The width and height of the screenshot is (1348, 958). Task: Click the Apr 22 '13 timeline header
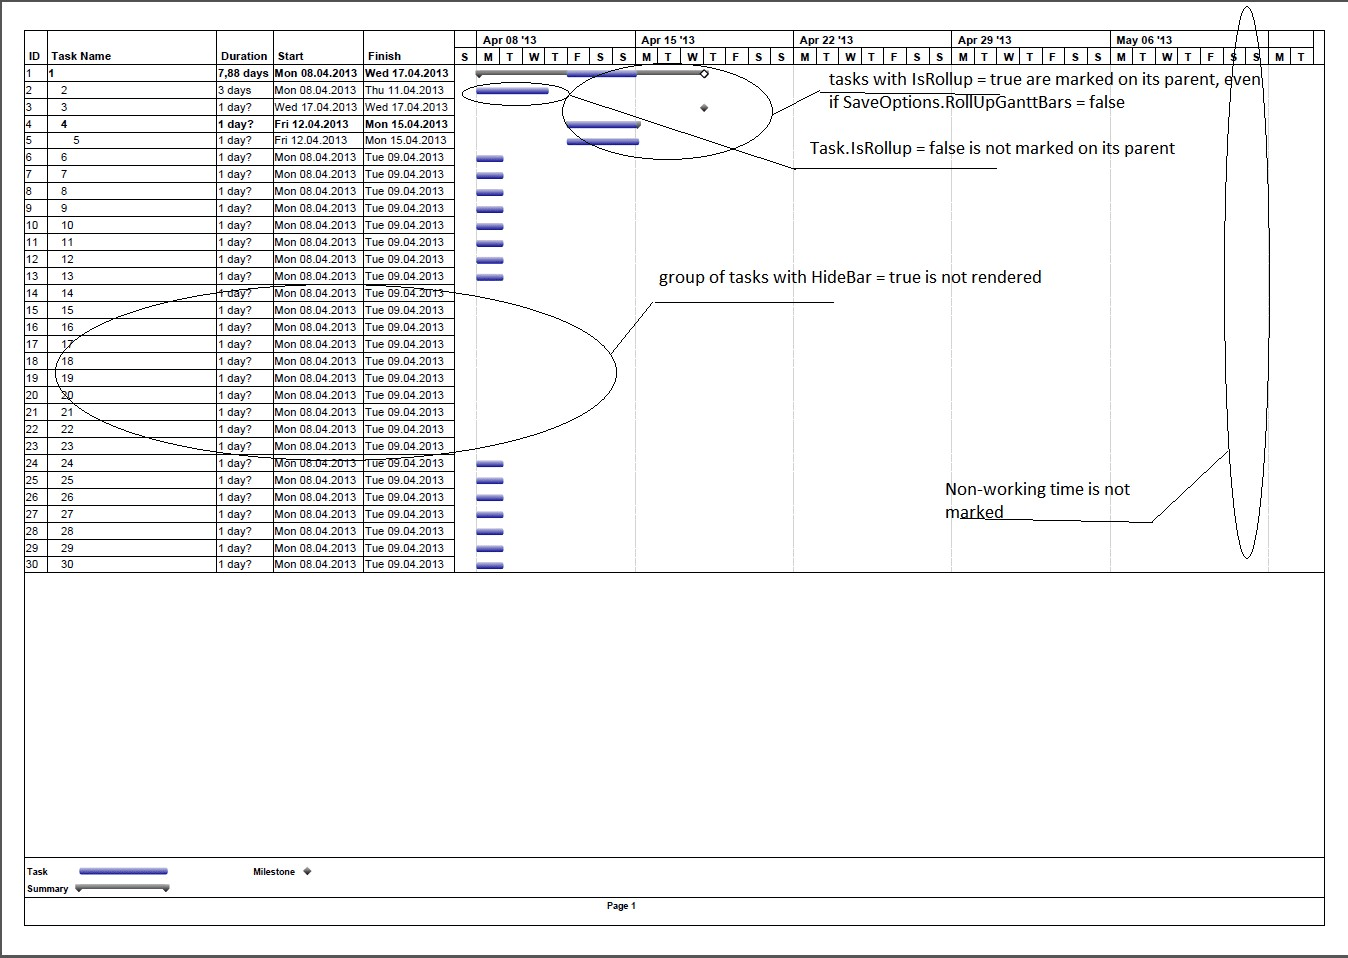[x=826, y=40]
